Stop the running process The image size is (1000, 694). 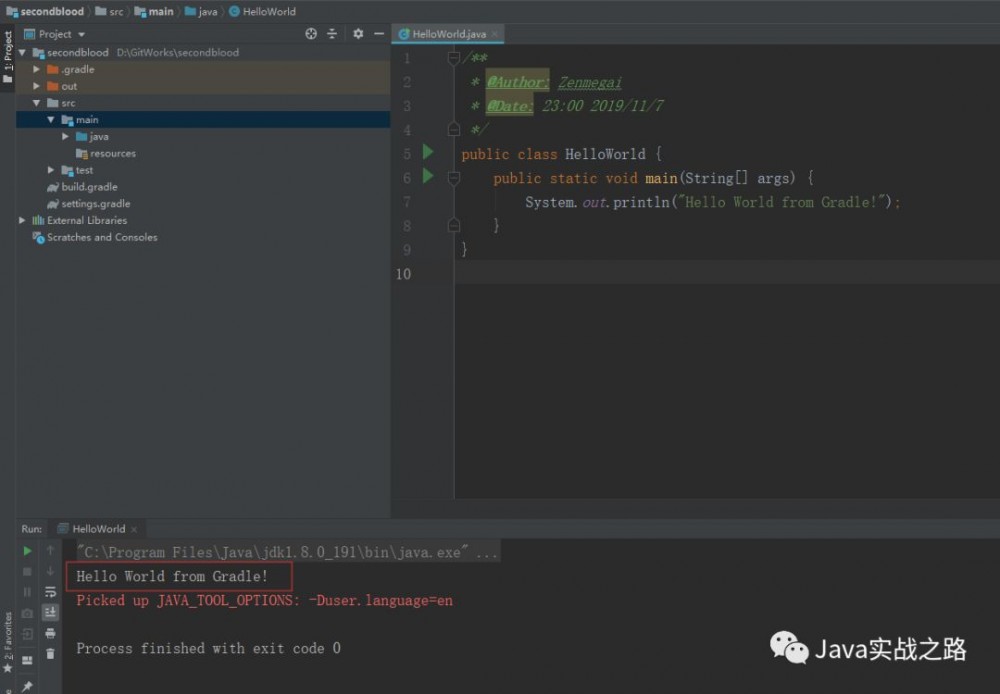point(27,571)
